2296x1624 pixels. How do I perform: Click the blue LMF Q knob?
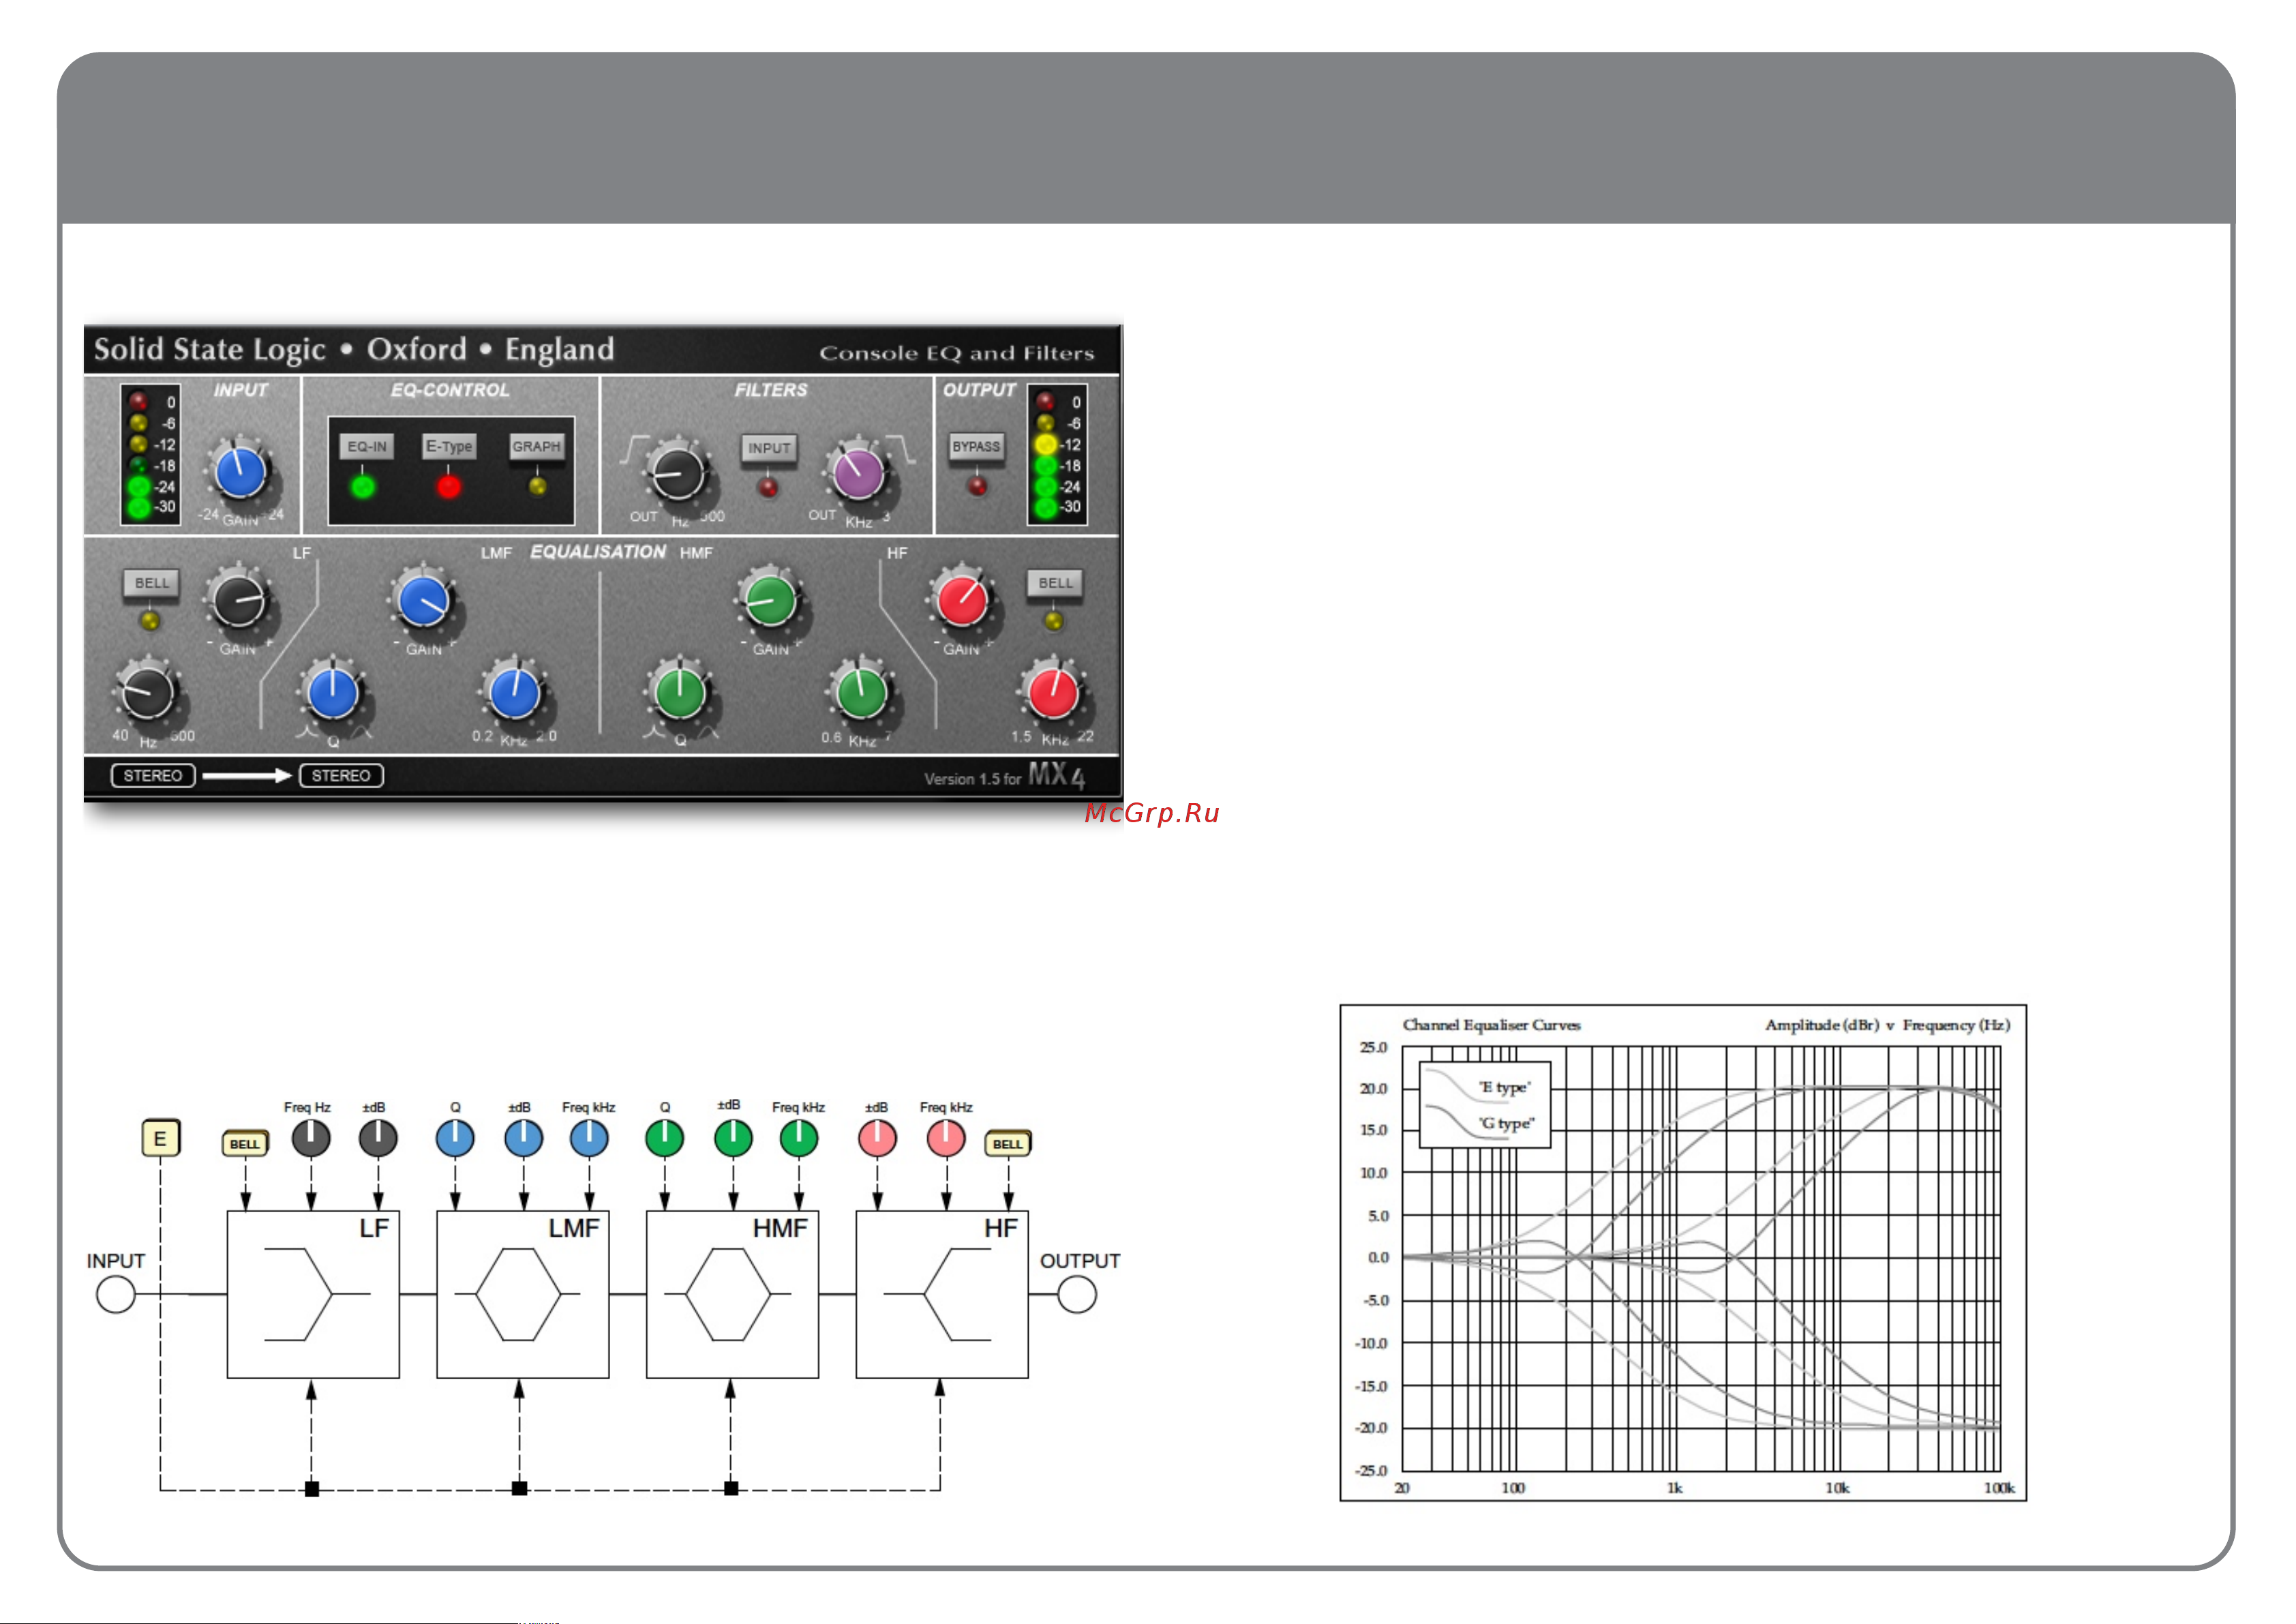[333, 693]
